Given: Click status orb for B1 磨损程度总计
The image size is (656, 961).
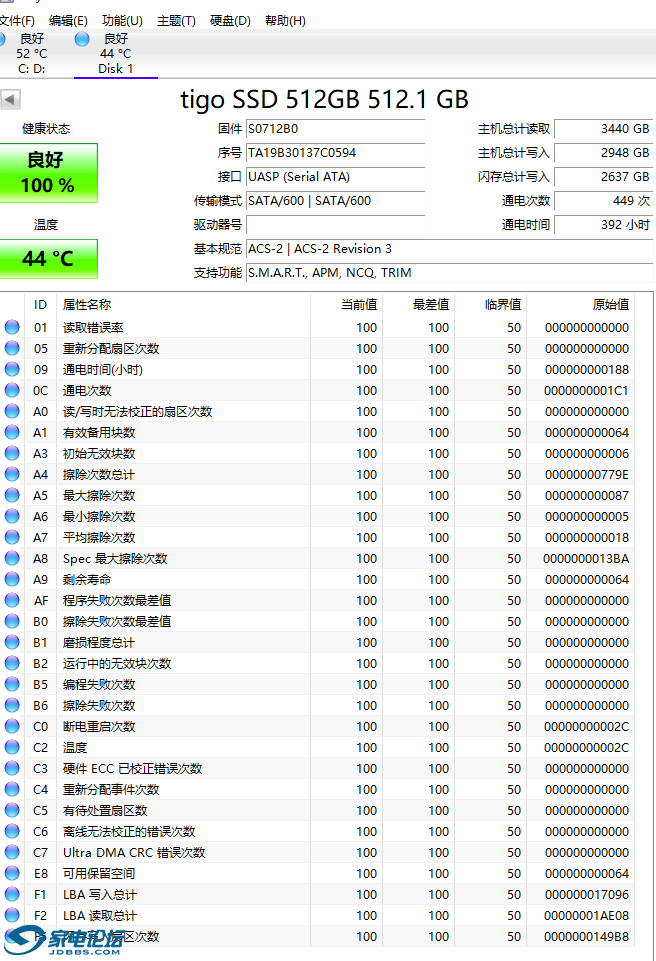Looking at the screenshot, I should [x=12, y=642].
